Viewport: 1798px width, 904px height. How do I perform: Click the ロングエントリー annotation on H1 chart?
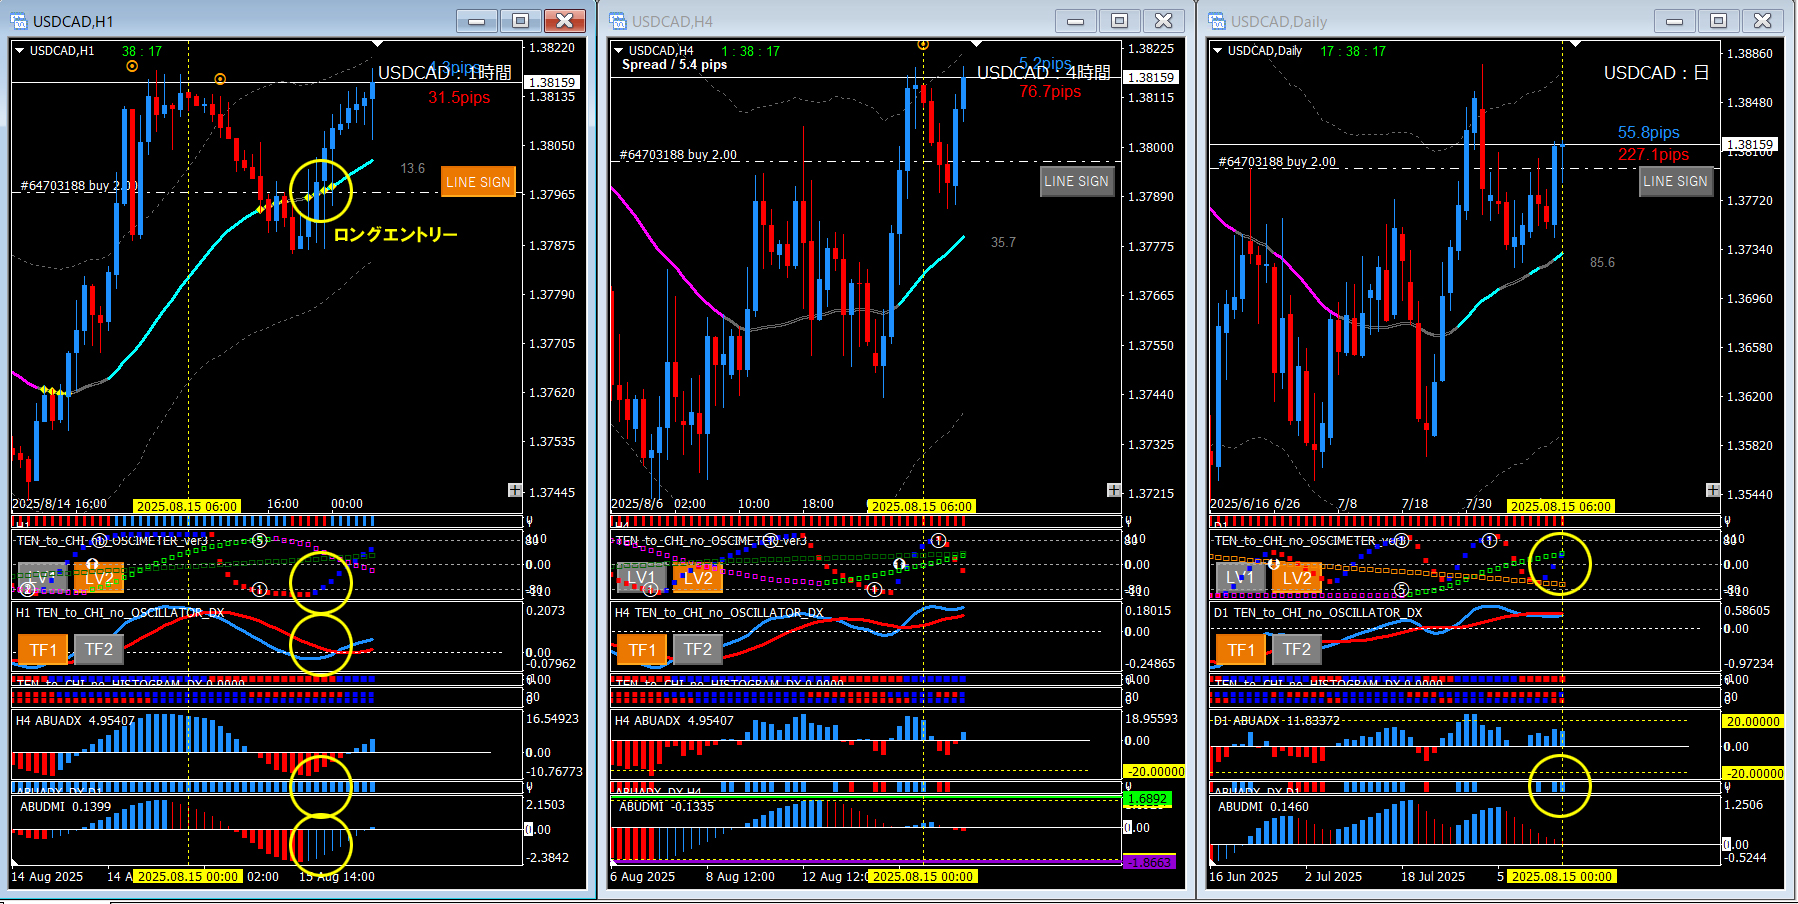point(395,234)
